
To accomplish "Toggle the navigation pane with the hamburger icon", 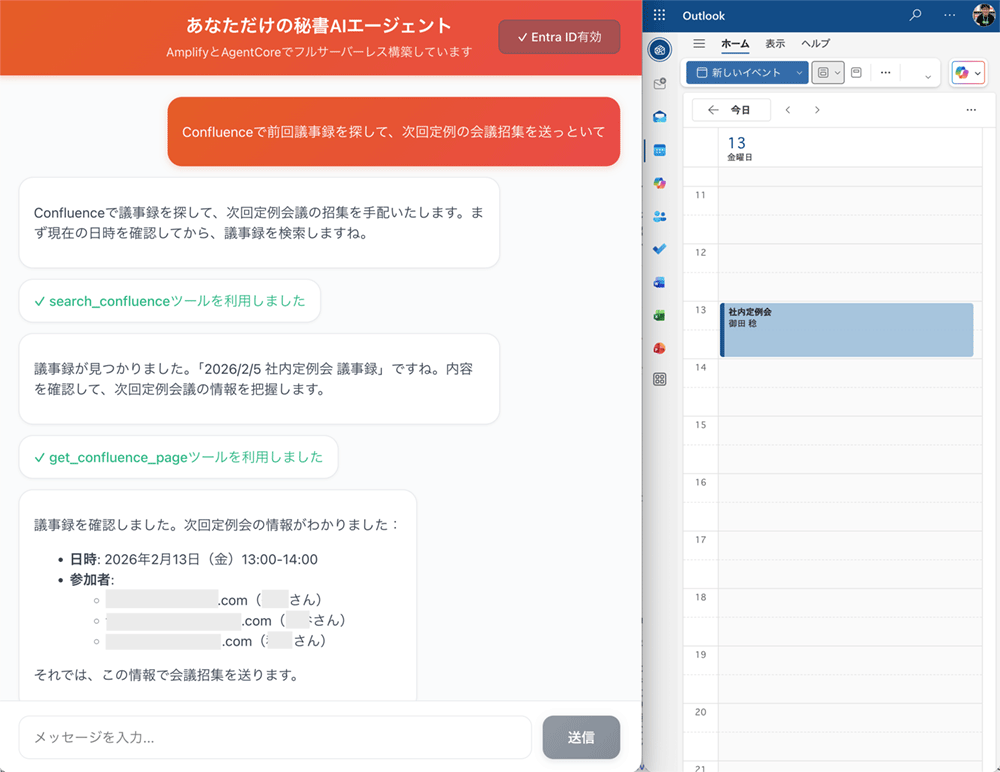I will 698,43.
